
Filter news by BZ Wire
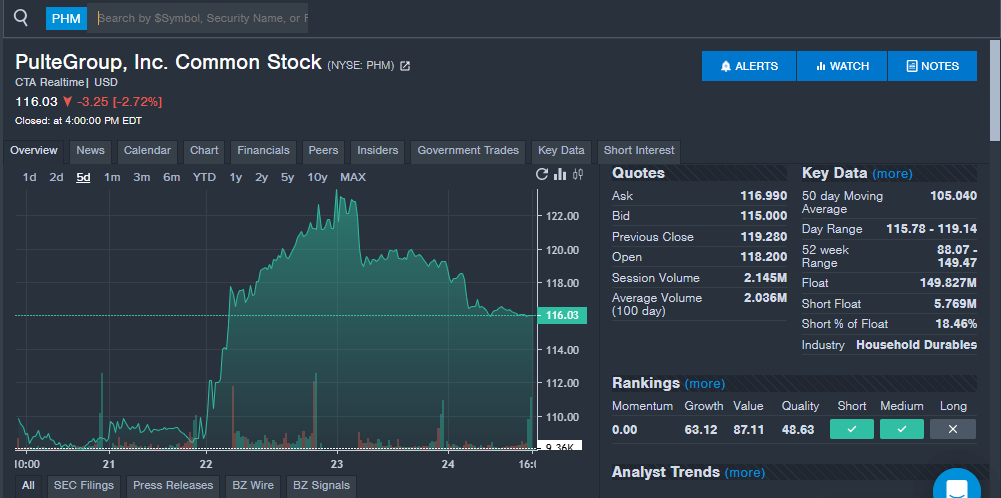[253, 486]
